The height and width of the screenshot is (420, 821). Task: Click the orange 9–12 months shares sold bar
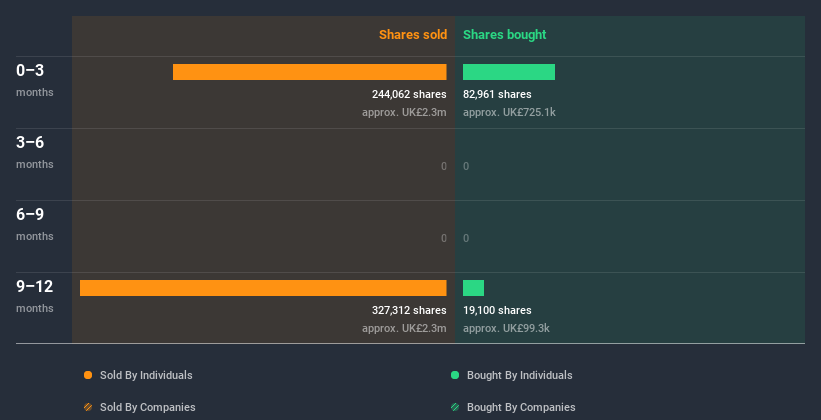tap(263, 288)
